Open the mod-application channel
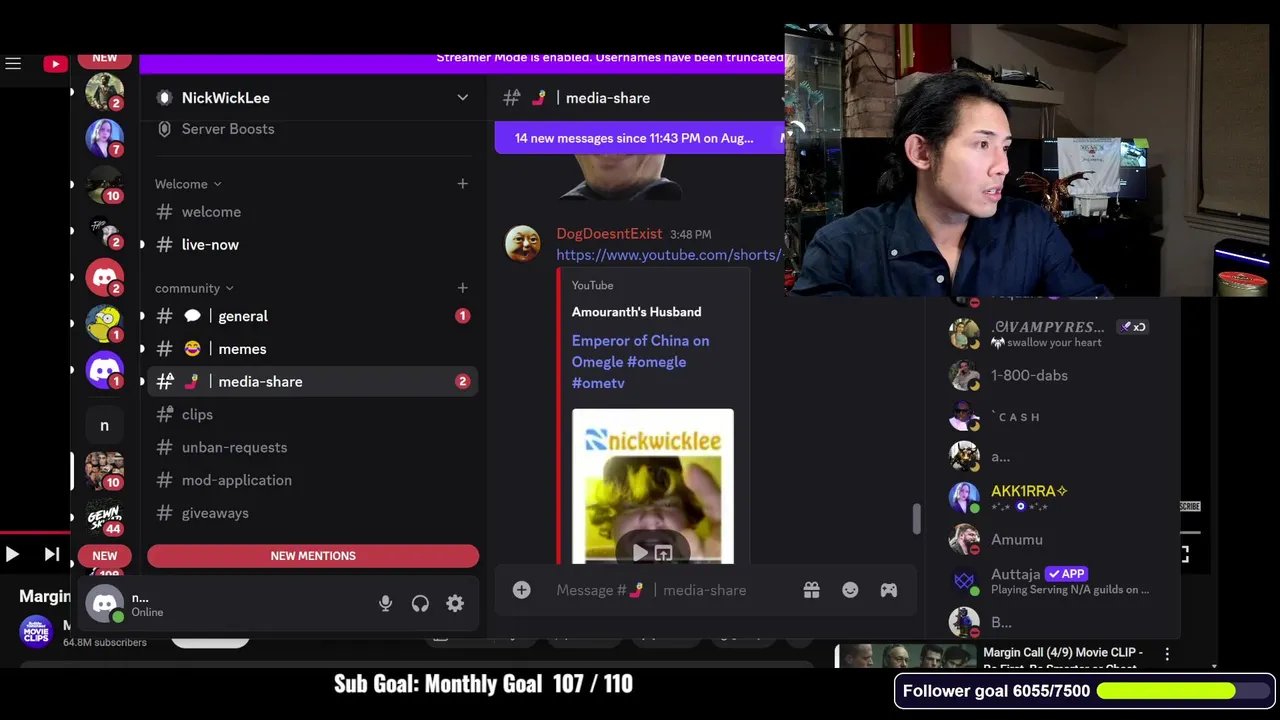Viewport: 1280px width, 720px height. 313,480
